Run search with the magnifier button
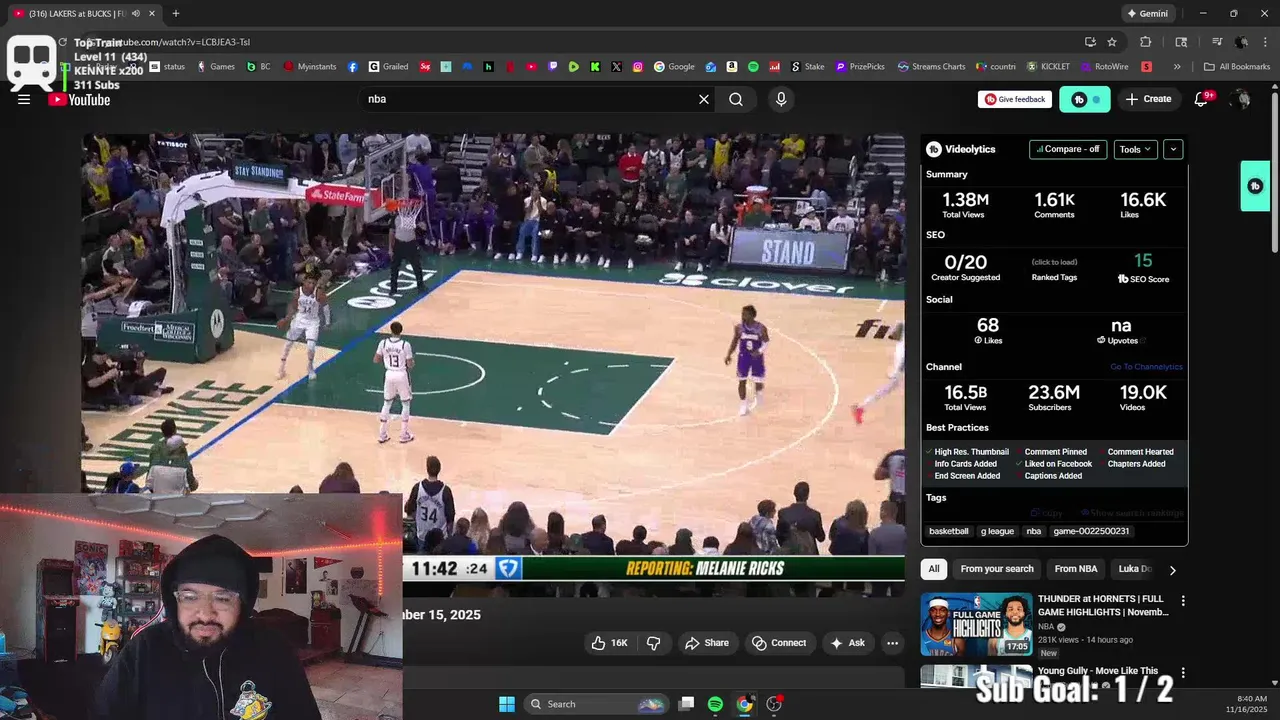The image size is (1280, 720). 736,99
